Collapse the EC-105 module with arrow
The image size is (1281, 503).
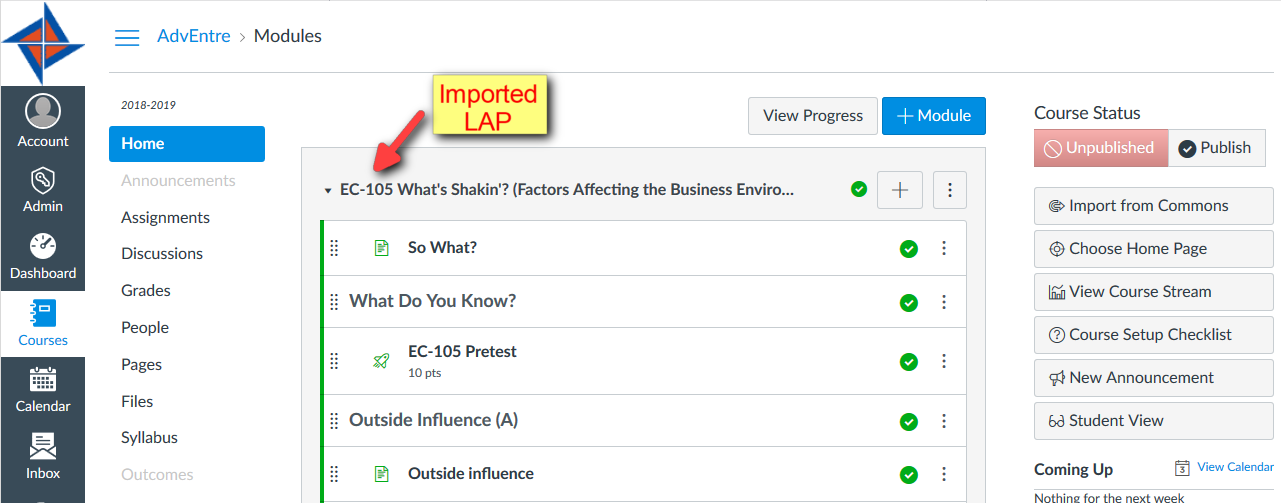(327, 190)
